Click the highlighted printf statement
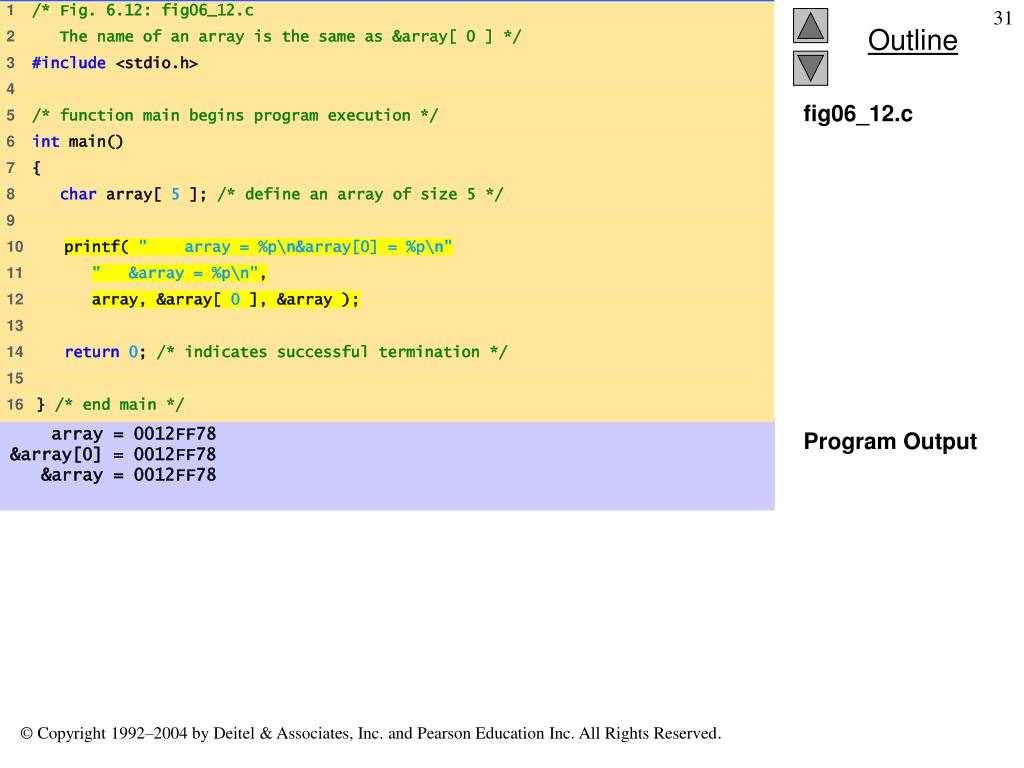Viewport: 1024px width, 768px height. click(x=258, y=247)
